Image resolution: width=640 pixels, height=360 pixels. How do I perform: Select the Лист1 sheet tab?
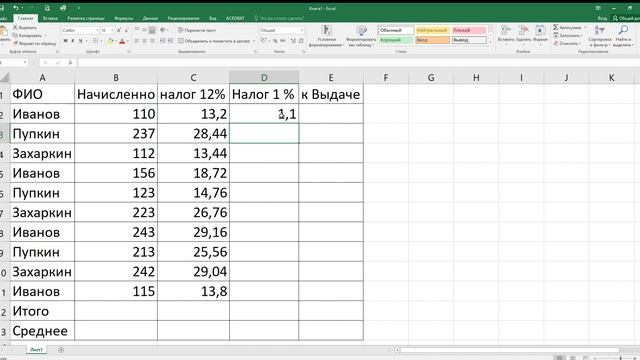point(36,350)
